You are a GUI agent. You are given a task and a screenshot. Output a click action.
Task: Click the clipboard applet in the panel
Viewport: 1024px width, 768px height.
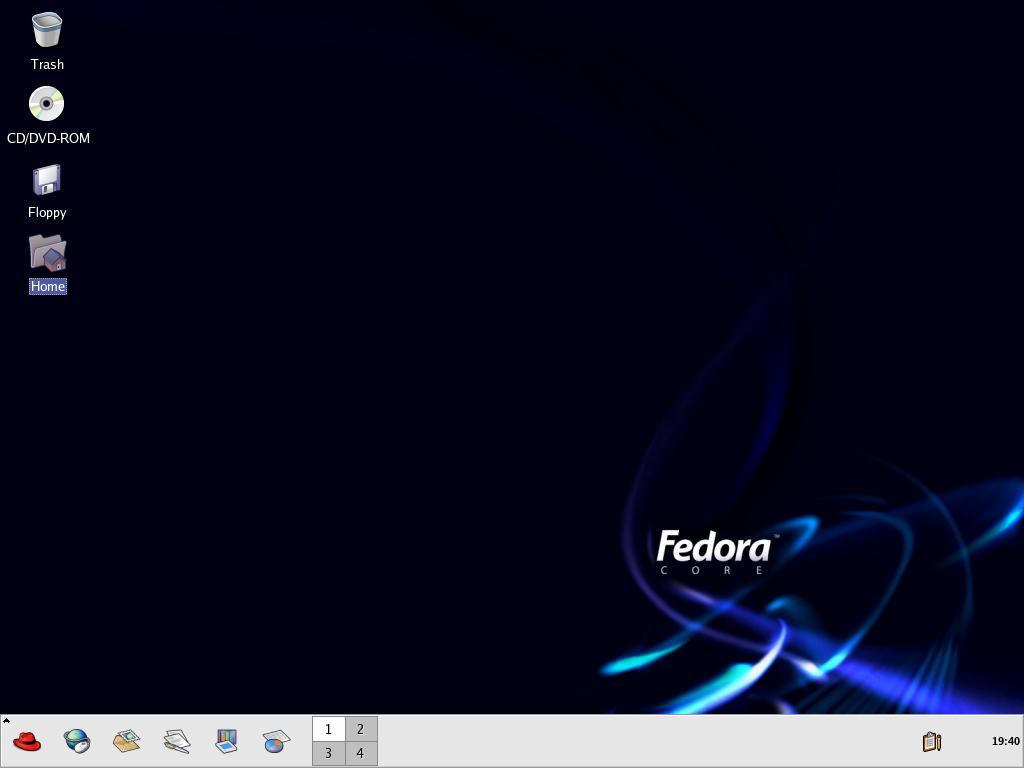click(x=931, y=742)
